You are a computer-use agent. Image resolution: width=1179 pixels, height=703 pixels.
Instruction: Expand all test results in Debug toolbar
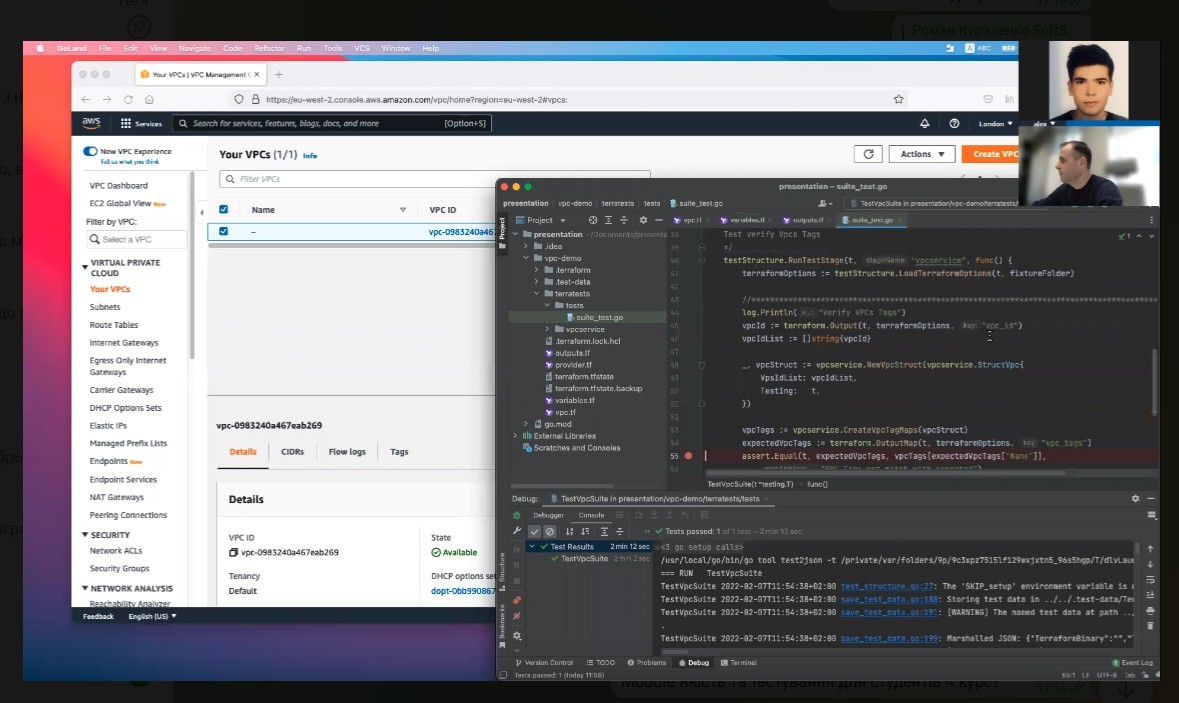pos(604,532)
